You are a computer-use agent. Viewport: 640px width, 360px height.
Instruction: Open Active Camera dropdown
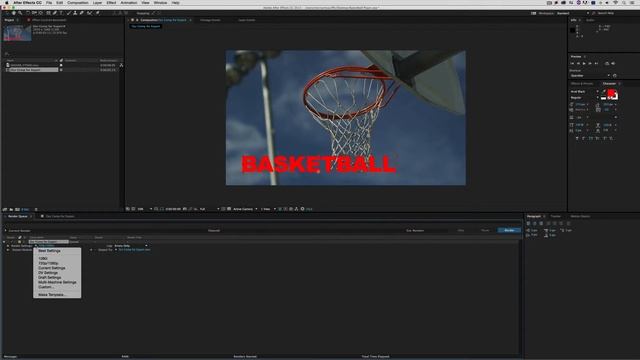click(245, 209)
